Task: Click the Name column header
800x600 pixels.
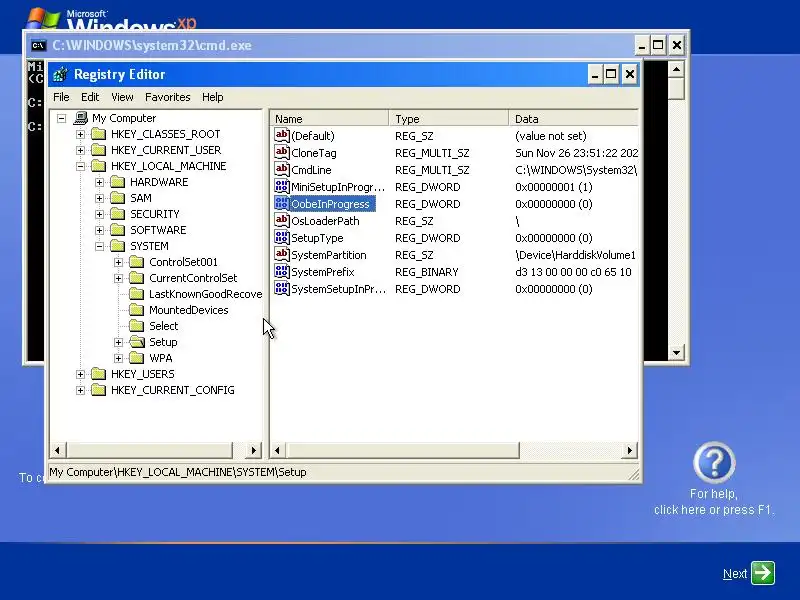Action: pyautogui.click(x=329, y=118)
